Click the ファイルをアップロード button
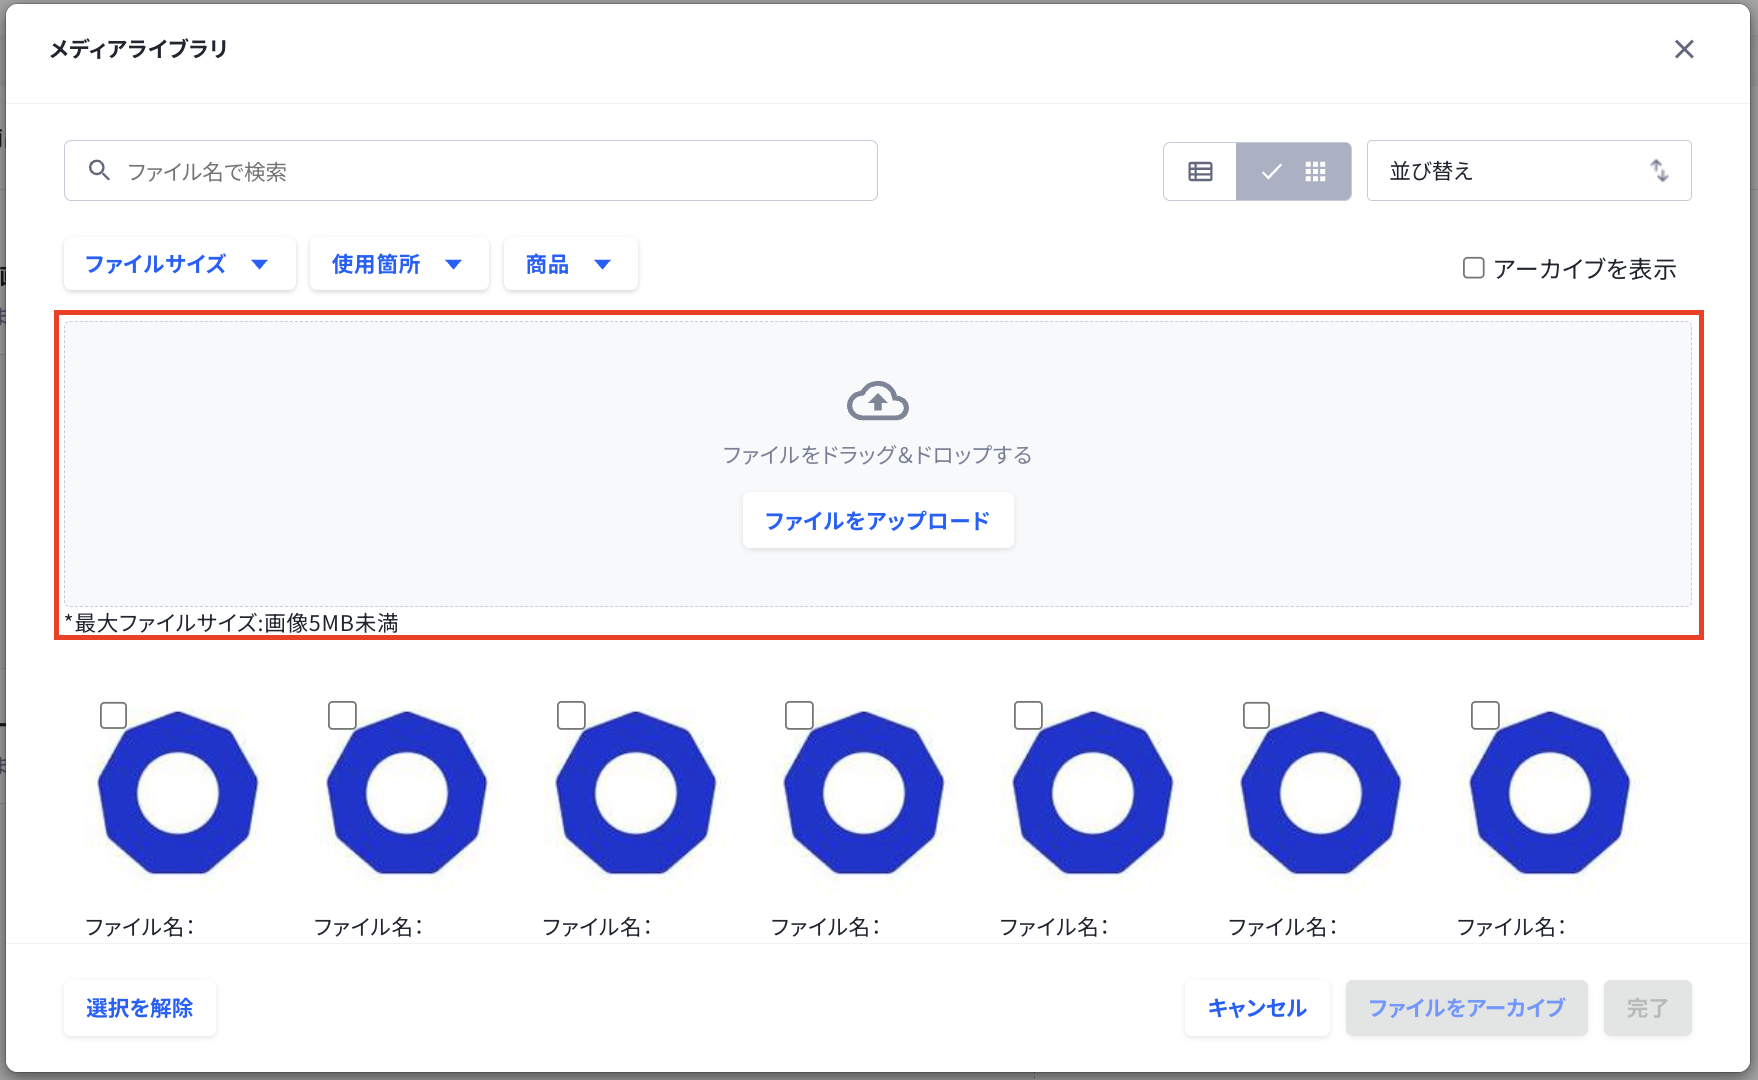Viewport: 1758px width, 1080px height. point(878,521)
